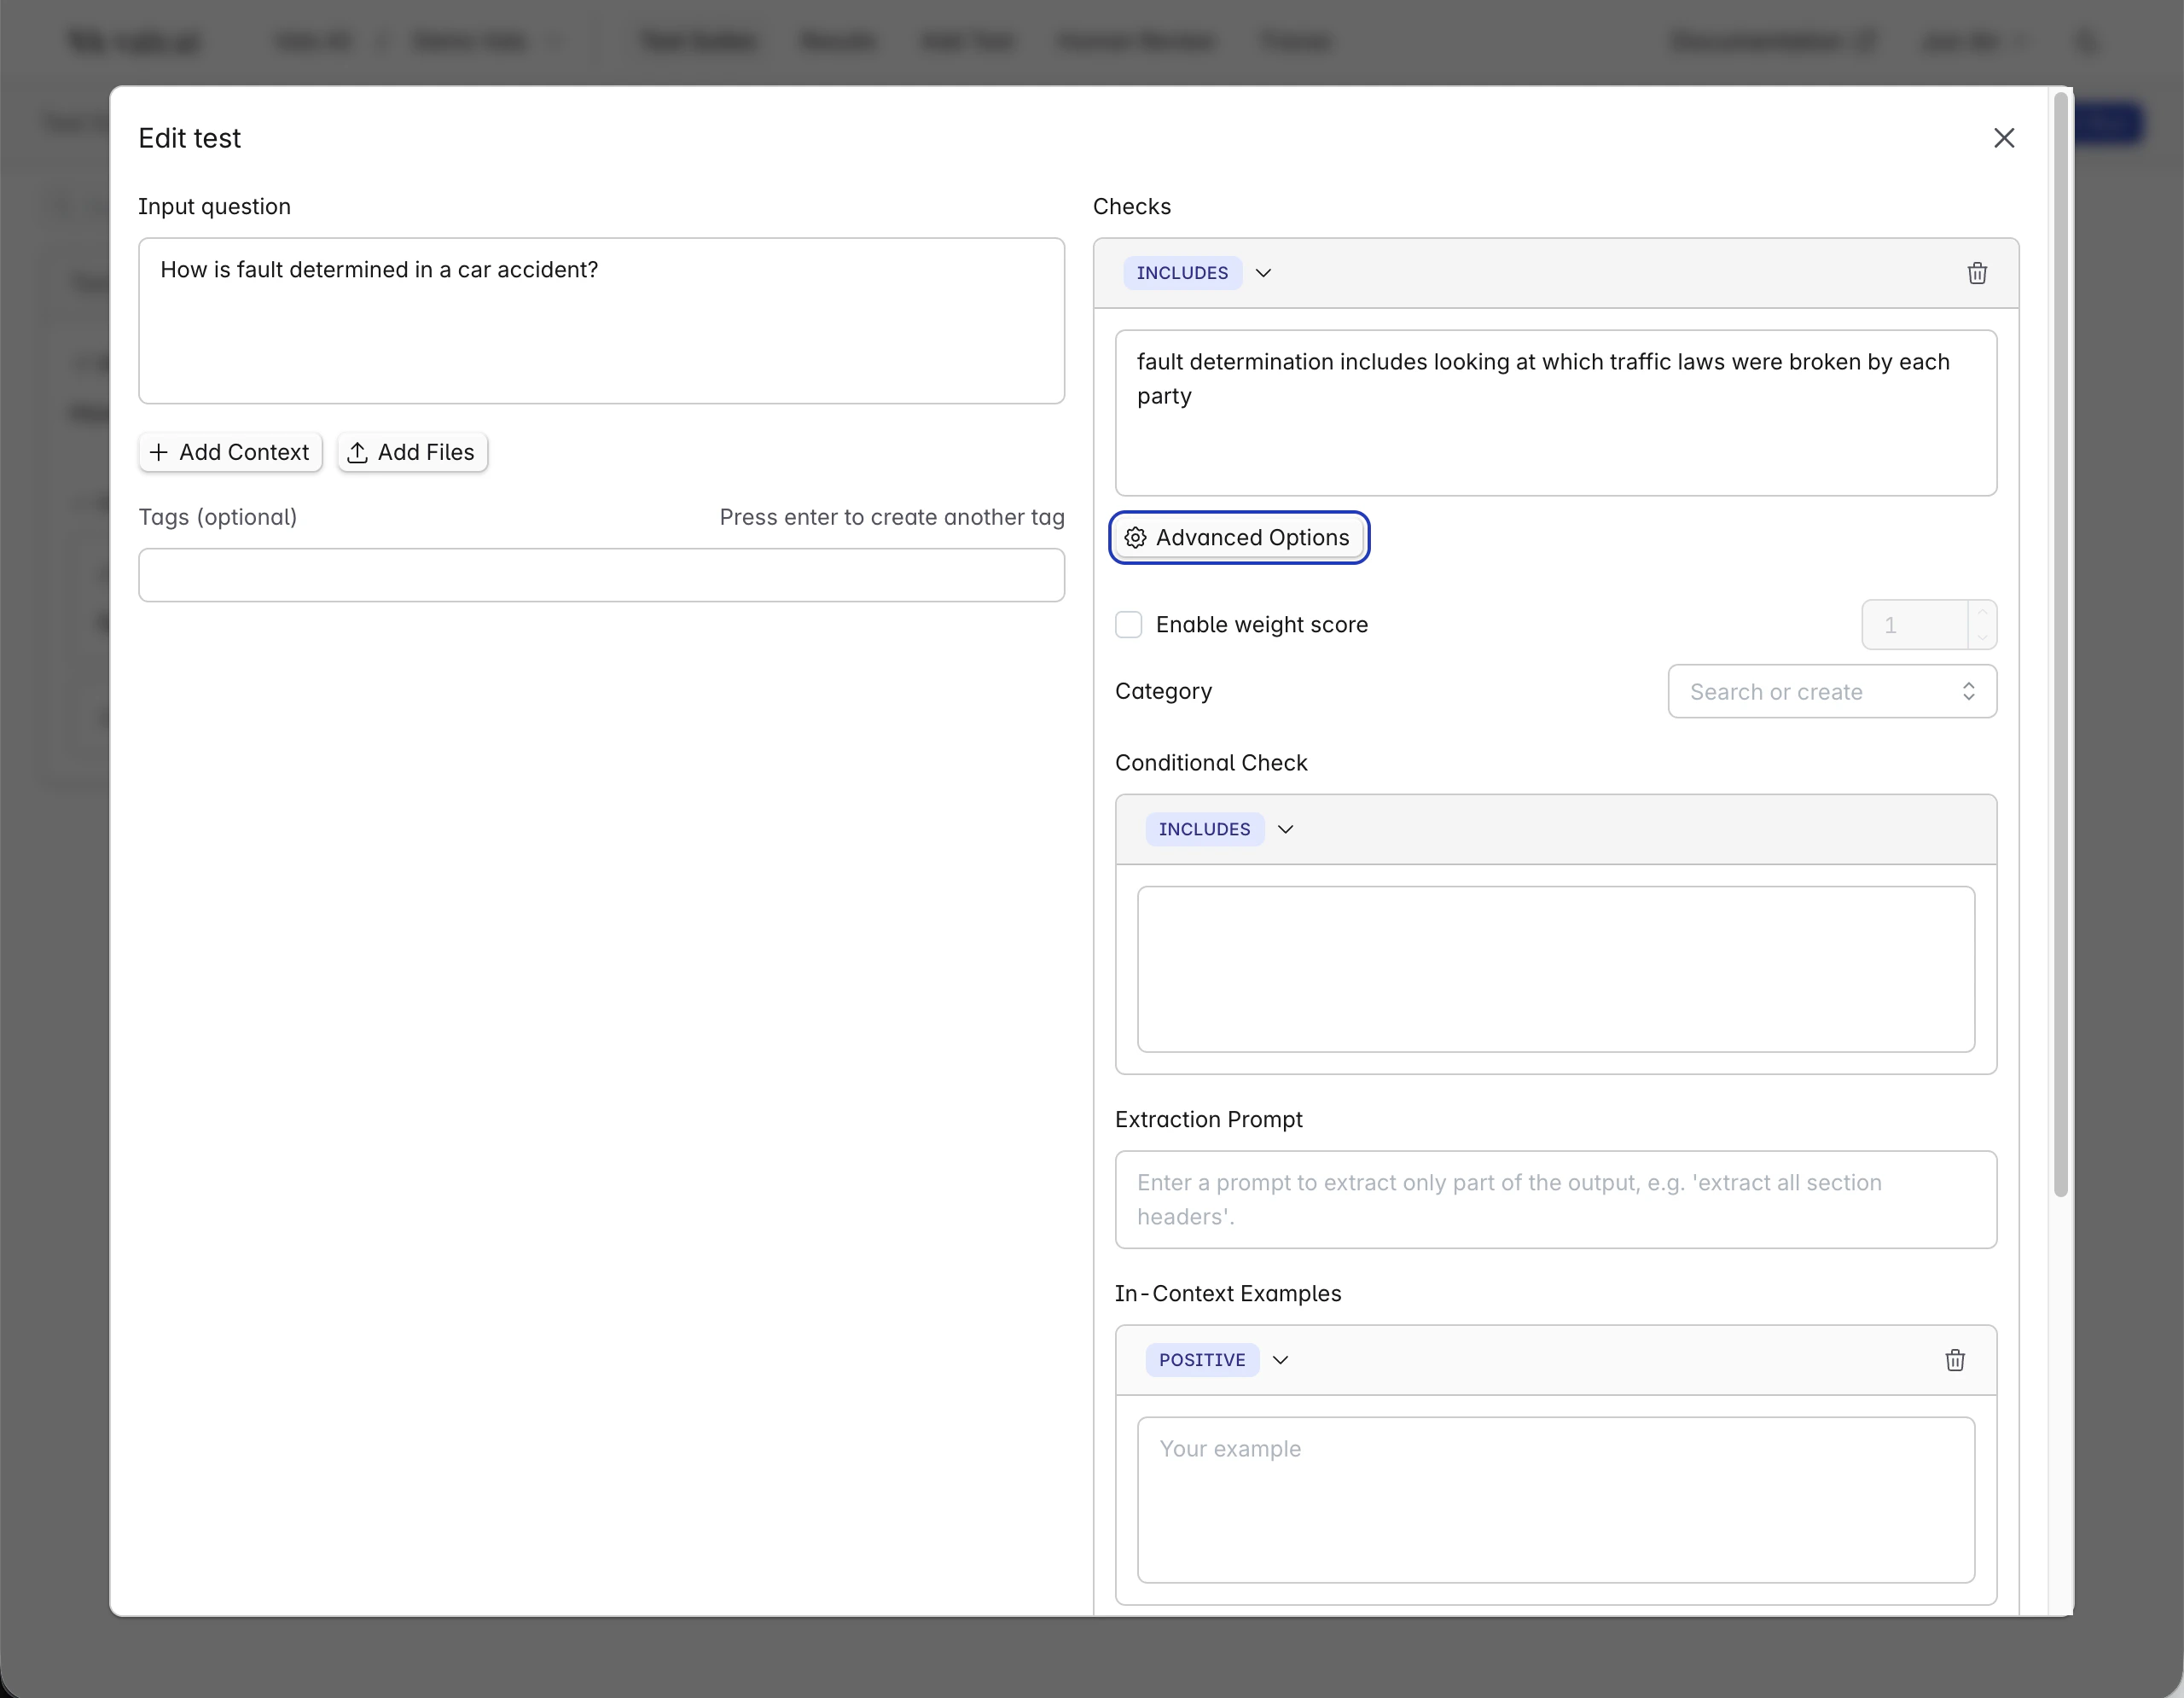Click Add Files upload button
This screenshot has width=2184, height=1698.
[x=412, y=452]
